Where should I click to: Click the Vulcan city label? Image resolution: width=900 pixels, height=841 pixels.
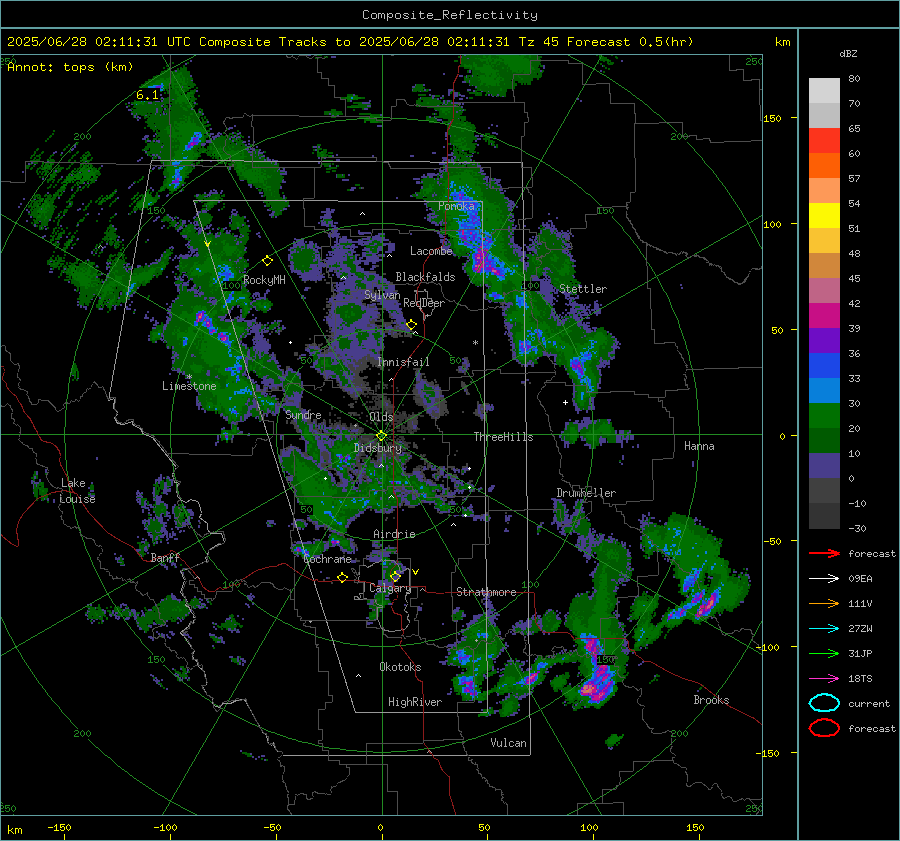508,743
